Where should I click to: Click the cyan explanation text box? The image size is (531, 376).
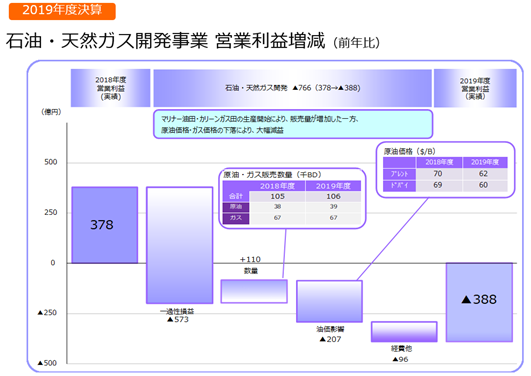tap(293, 124)
